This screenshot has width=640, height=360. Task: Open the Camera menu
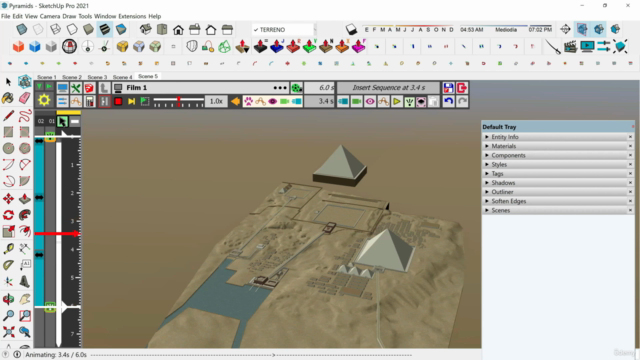[x=50, y=16]
